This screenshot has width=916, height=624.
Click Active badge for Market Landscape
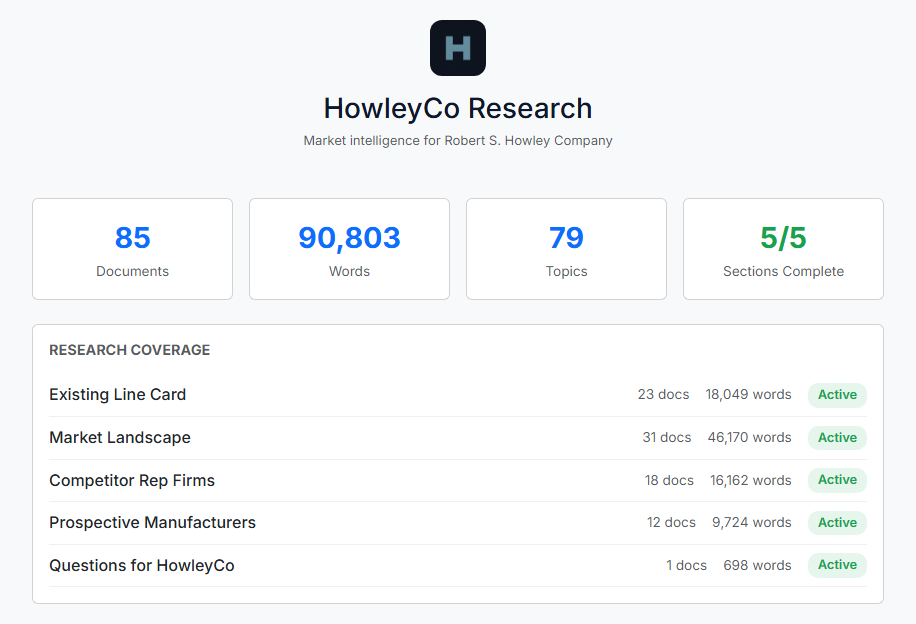coord(837,438)
